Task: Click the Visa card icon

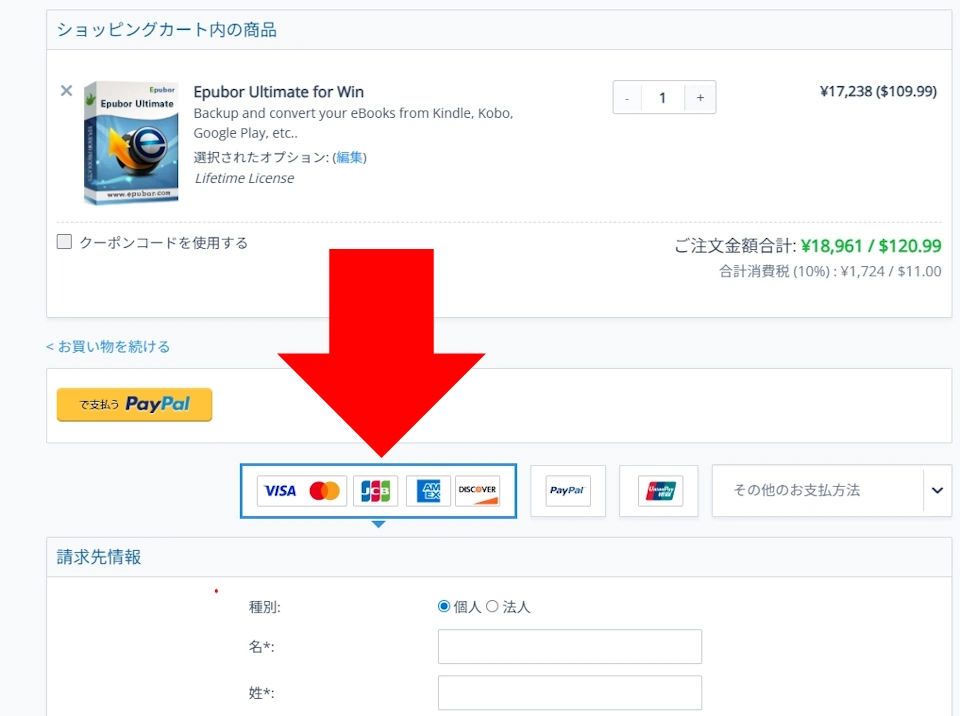Action: (x=280, y=491)
